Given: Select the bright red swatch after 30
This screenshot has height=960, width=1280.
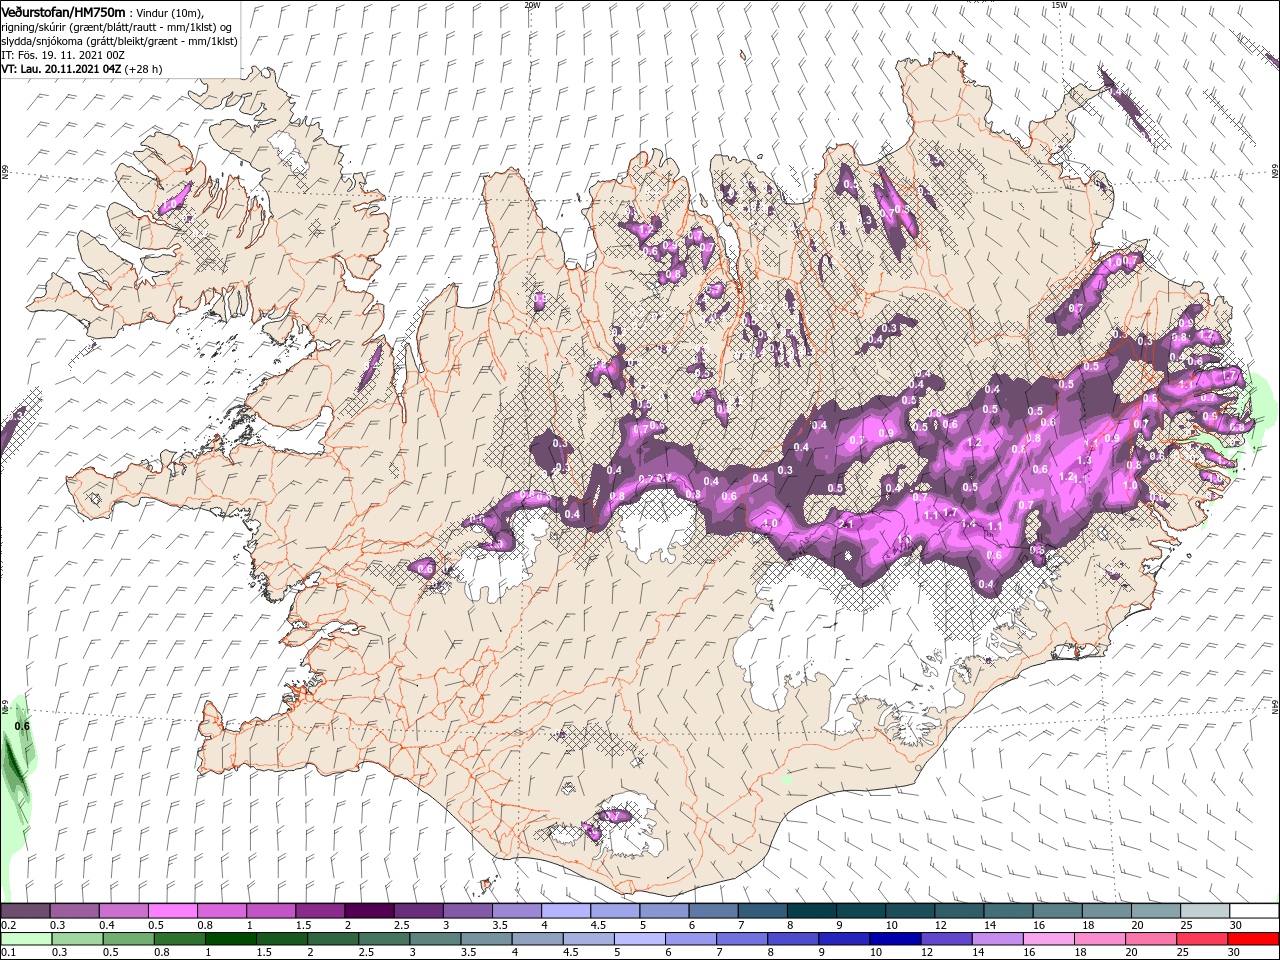Looking at the screenshot, I should point(1253,939).
